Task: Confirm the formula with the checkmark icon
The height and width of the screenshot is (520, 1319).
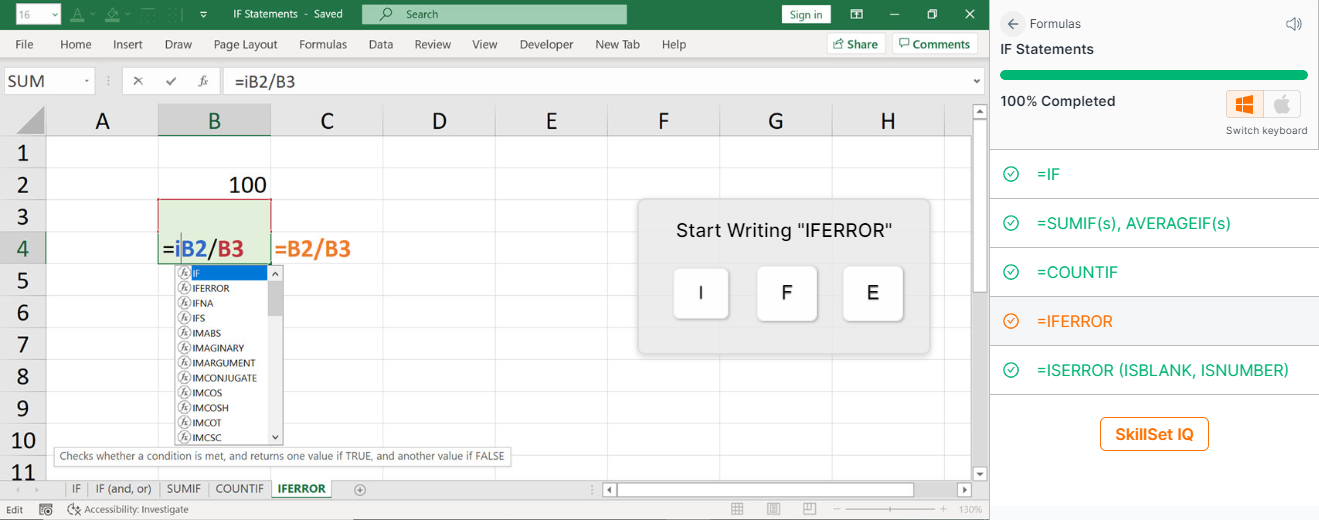Action: (x=171, y=82)
